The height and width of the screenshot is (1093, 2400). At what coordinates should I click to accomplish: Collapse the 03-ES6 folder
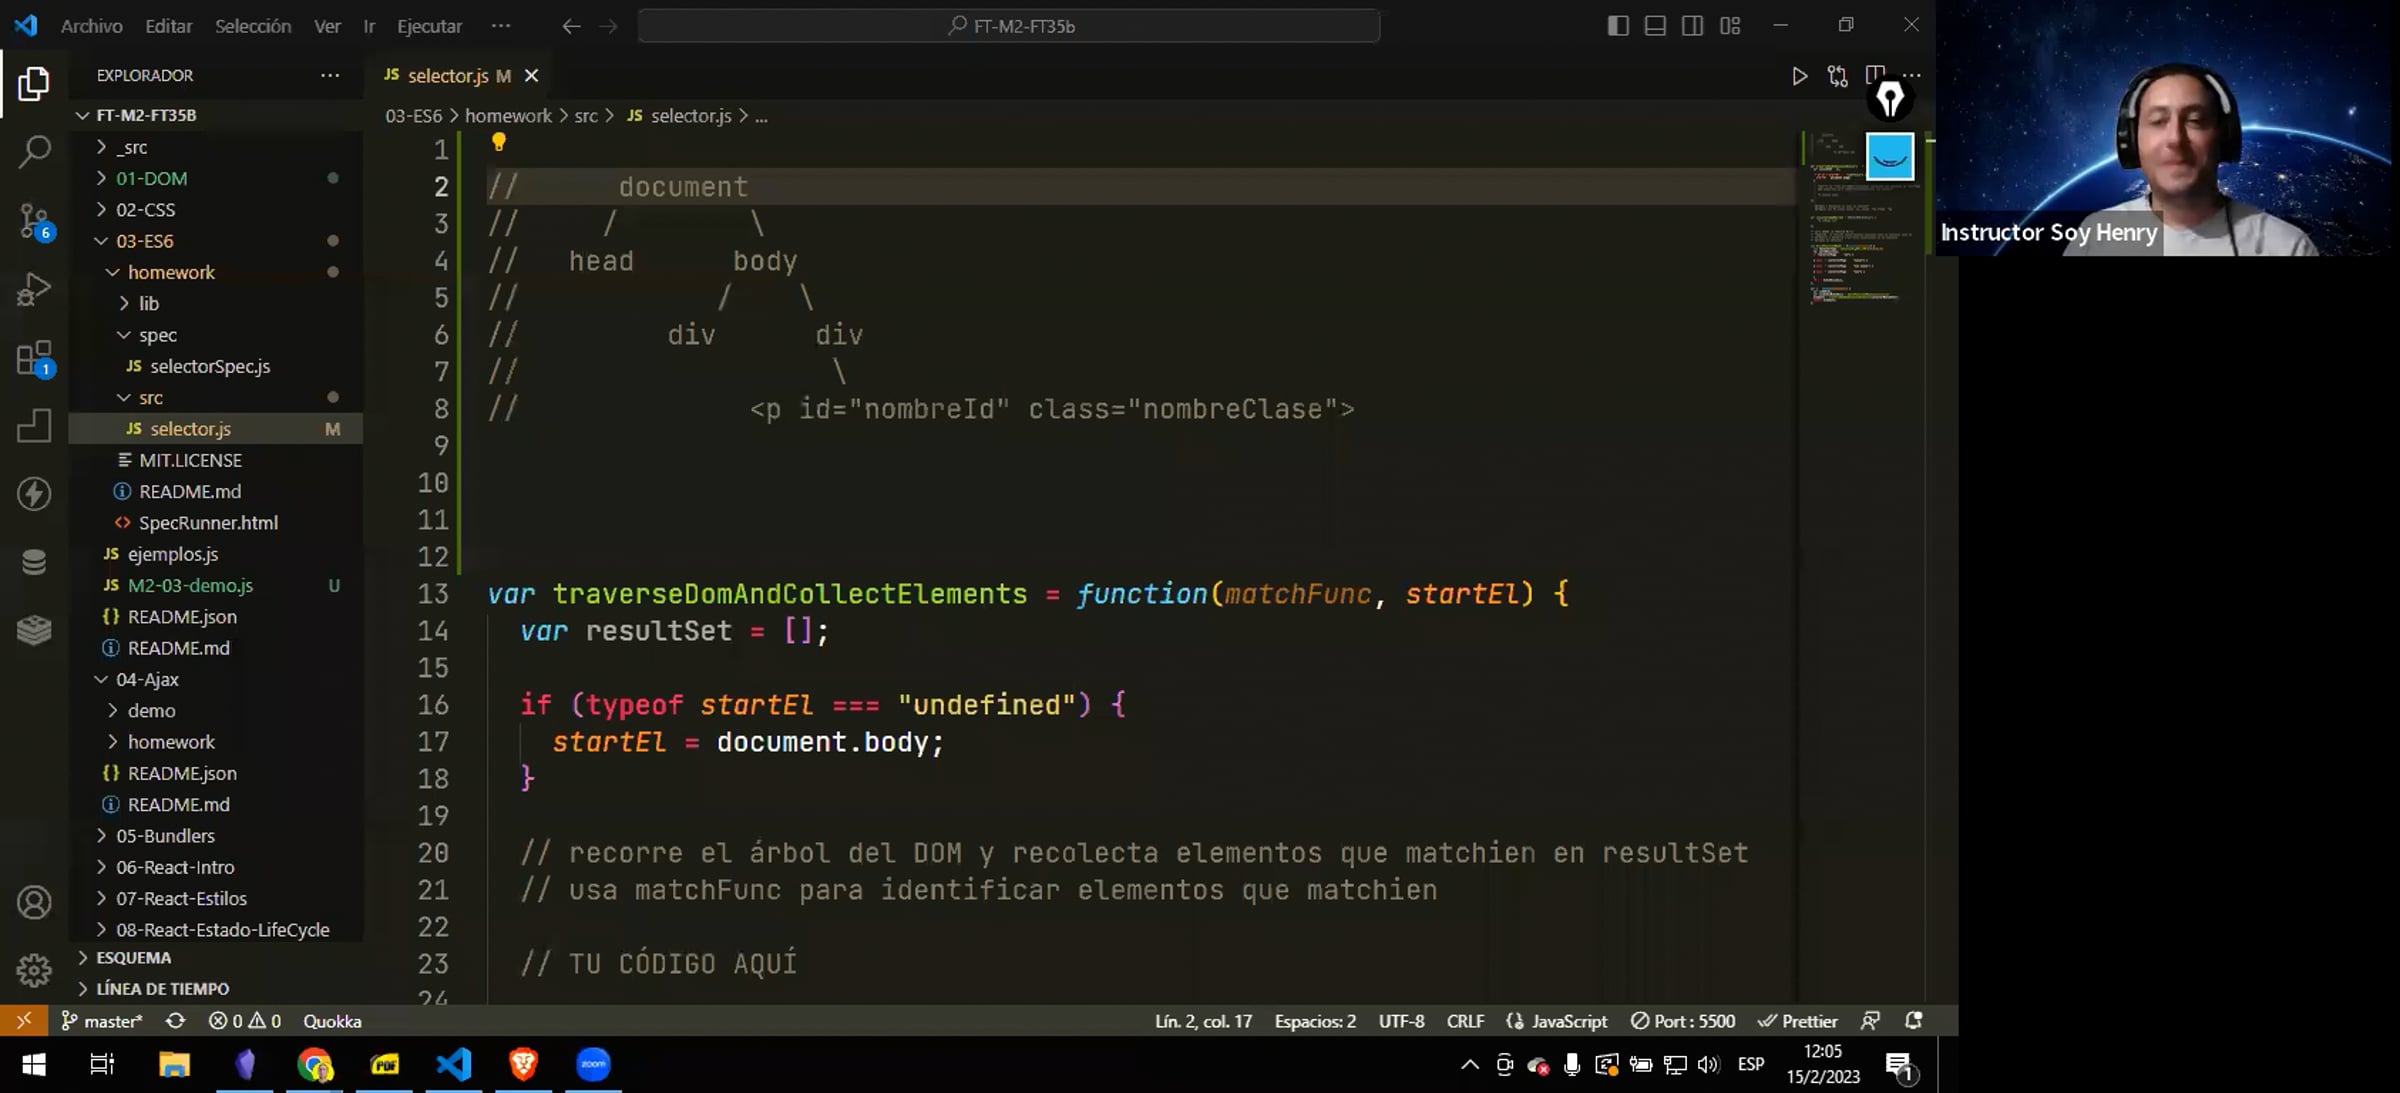point(145,241)
